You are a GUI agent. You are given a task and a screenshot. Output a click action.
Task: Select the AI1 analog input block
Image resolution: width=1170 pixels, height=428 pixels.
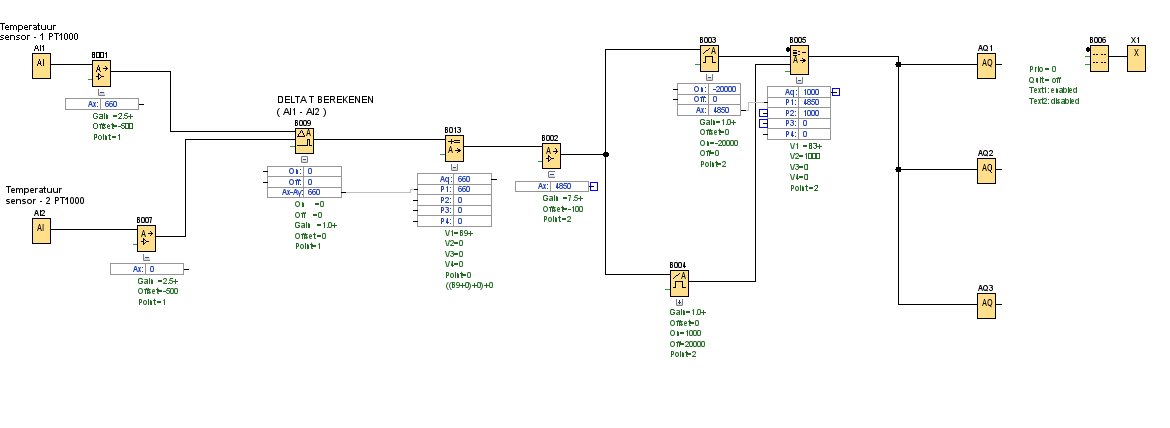tap(41, 64)
